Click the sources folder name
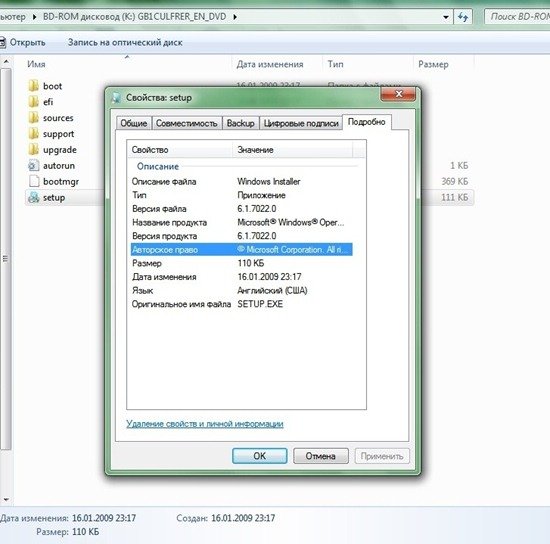Viewport: 550px width, 544px height. (x=58, y=118)
